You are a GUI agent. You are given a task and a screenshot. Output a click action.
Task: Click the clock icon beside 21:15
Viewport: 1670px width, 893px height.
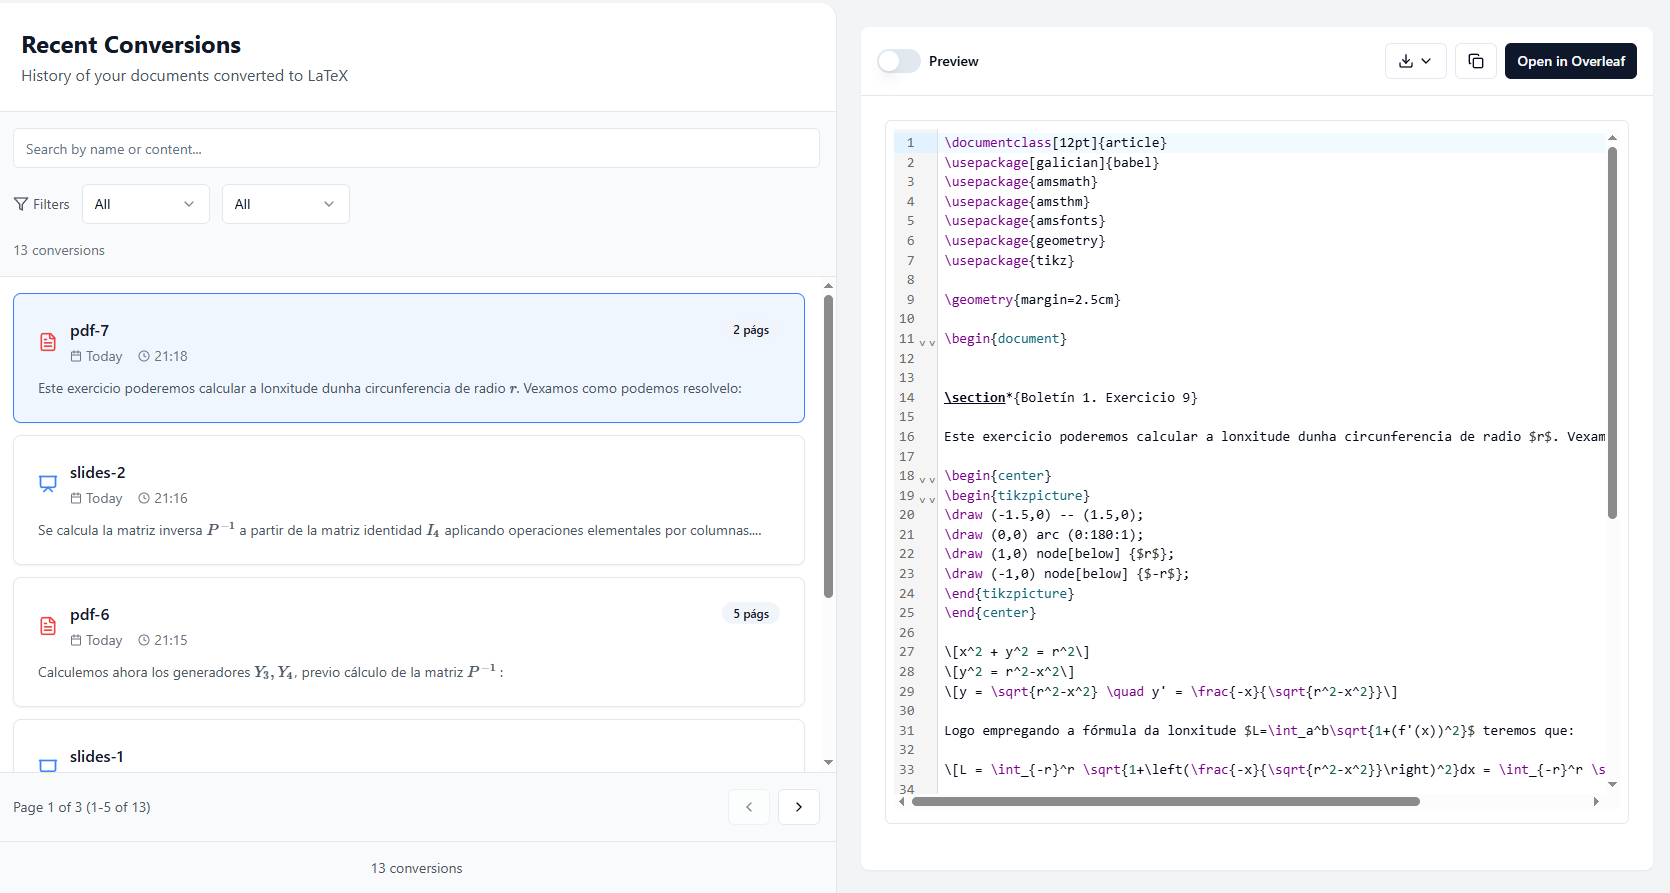(x=144, y=640)
